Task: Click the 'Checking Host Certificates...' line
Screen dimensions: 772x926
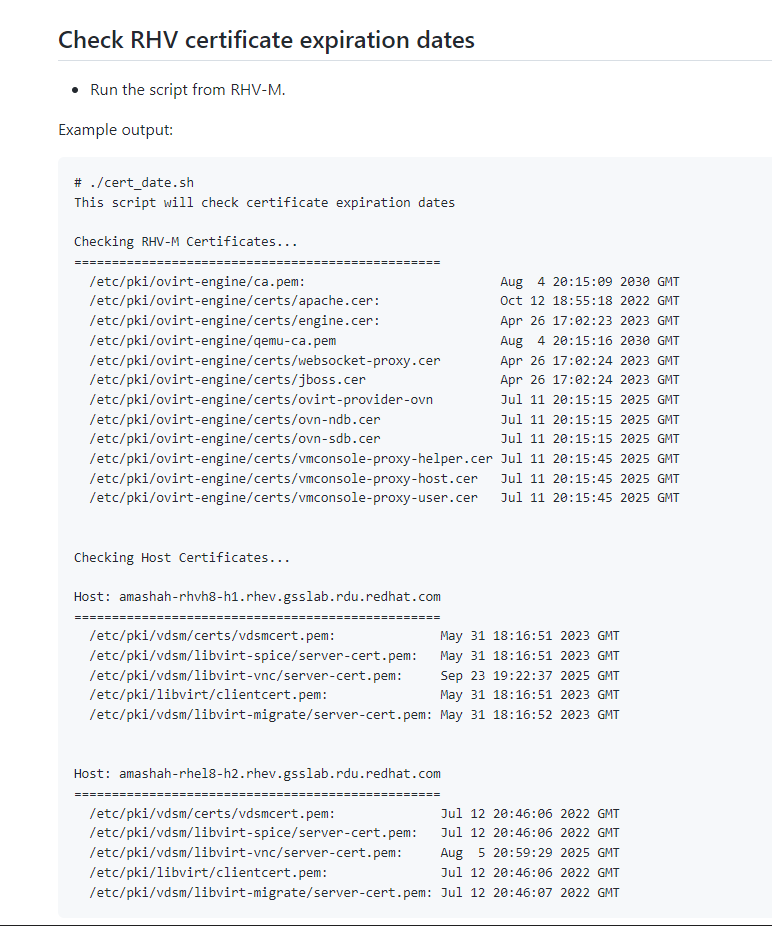Action: pyautogui.click(x=182, y=558)
